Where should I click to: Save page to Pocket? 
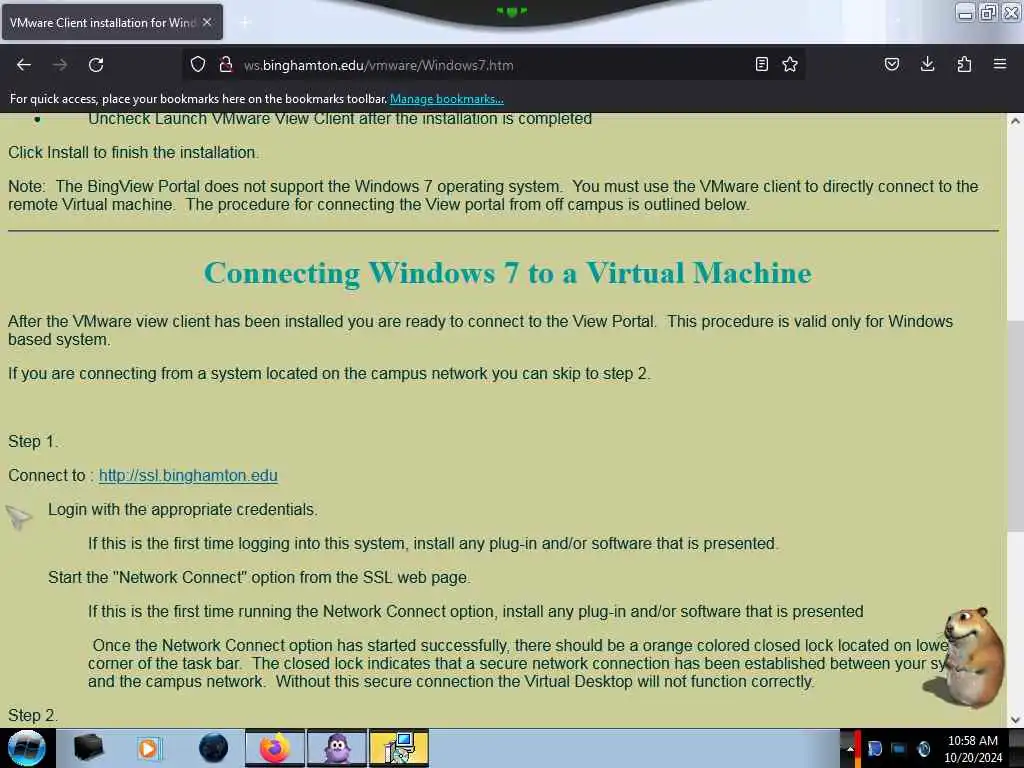coord(892,64)
